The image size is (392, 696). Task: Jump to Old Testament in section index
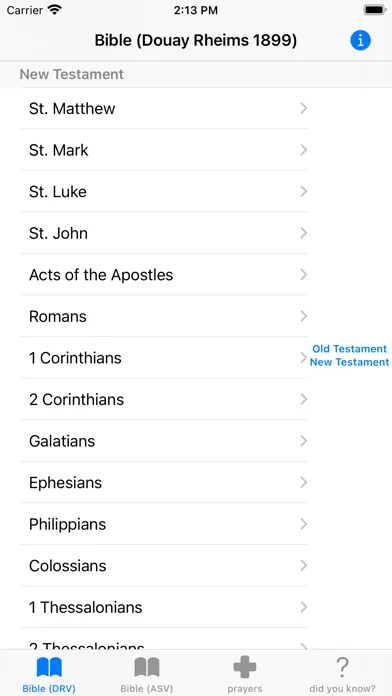[x=349, y=348]
